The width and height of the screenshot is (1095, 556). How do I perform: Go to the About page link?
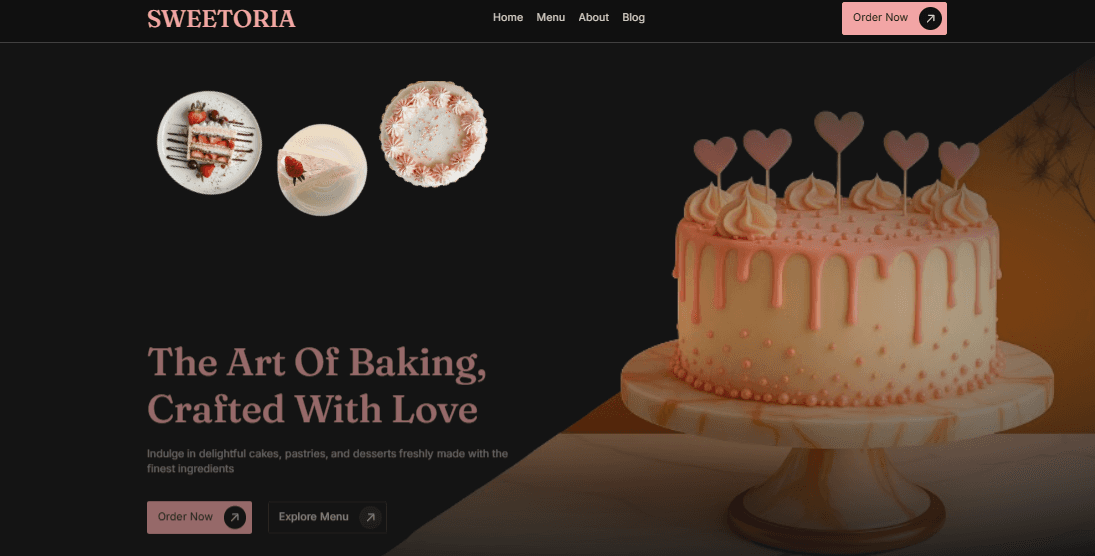pyautogui.click(x=594, y=17)
